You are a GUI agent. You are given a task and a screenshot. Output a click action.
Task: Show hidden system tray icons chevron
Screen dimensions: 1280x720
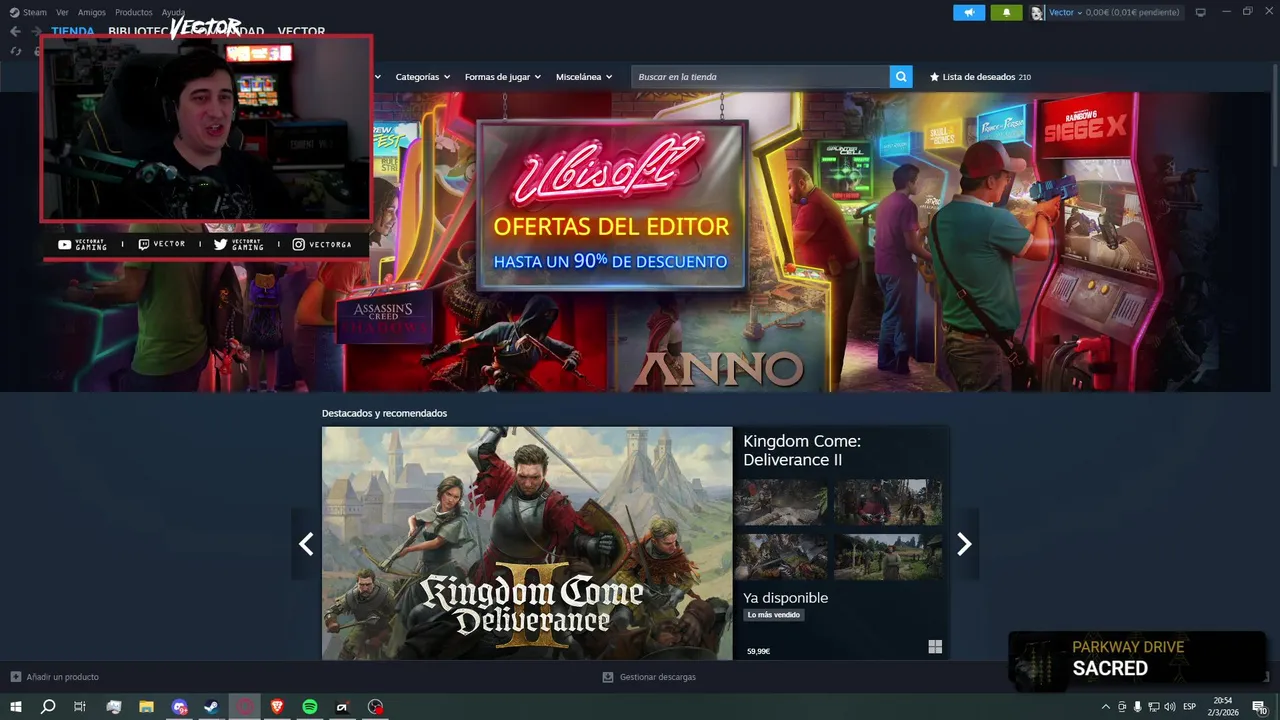tap(1105, 707)
